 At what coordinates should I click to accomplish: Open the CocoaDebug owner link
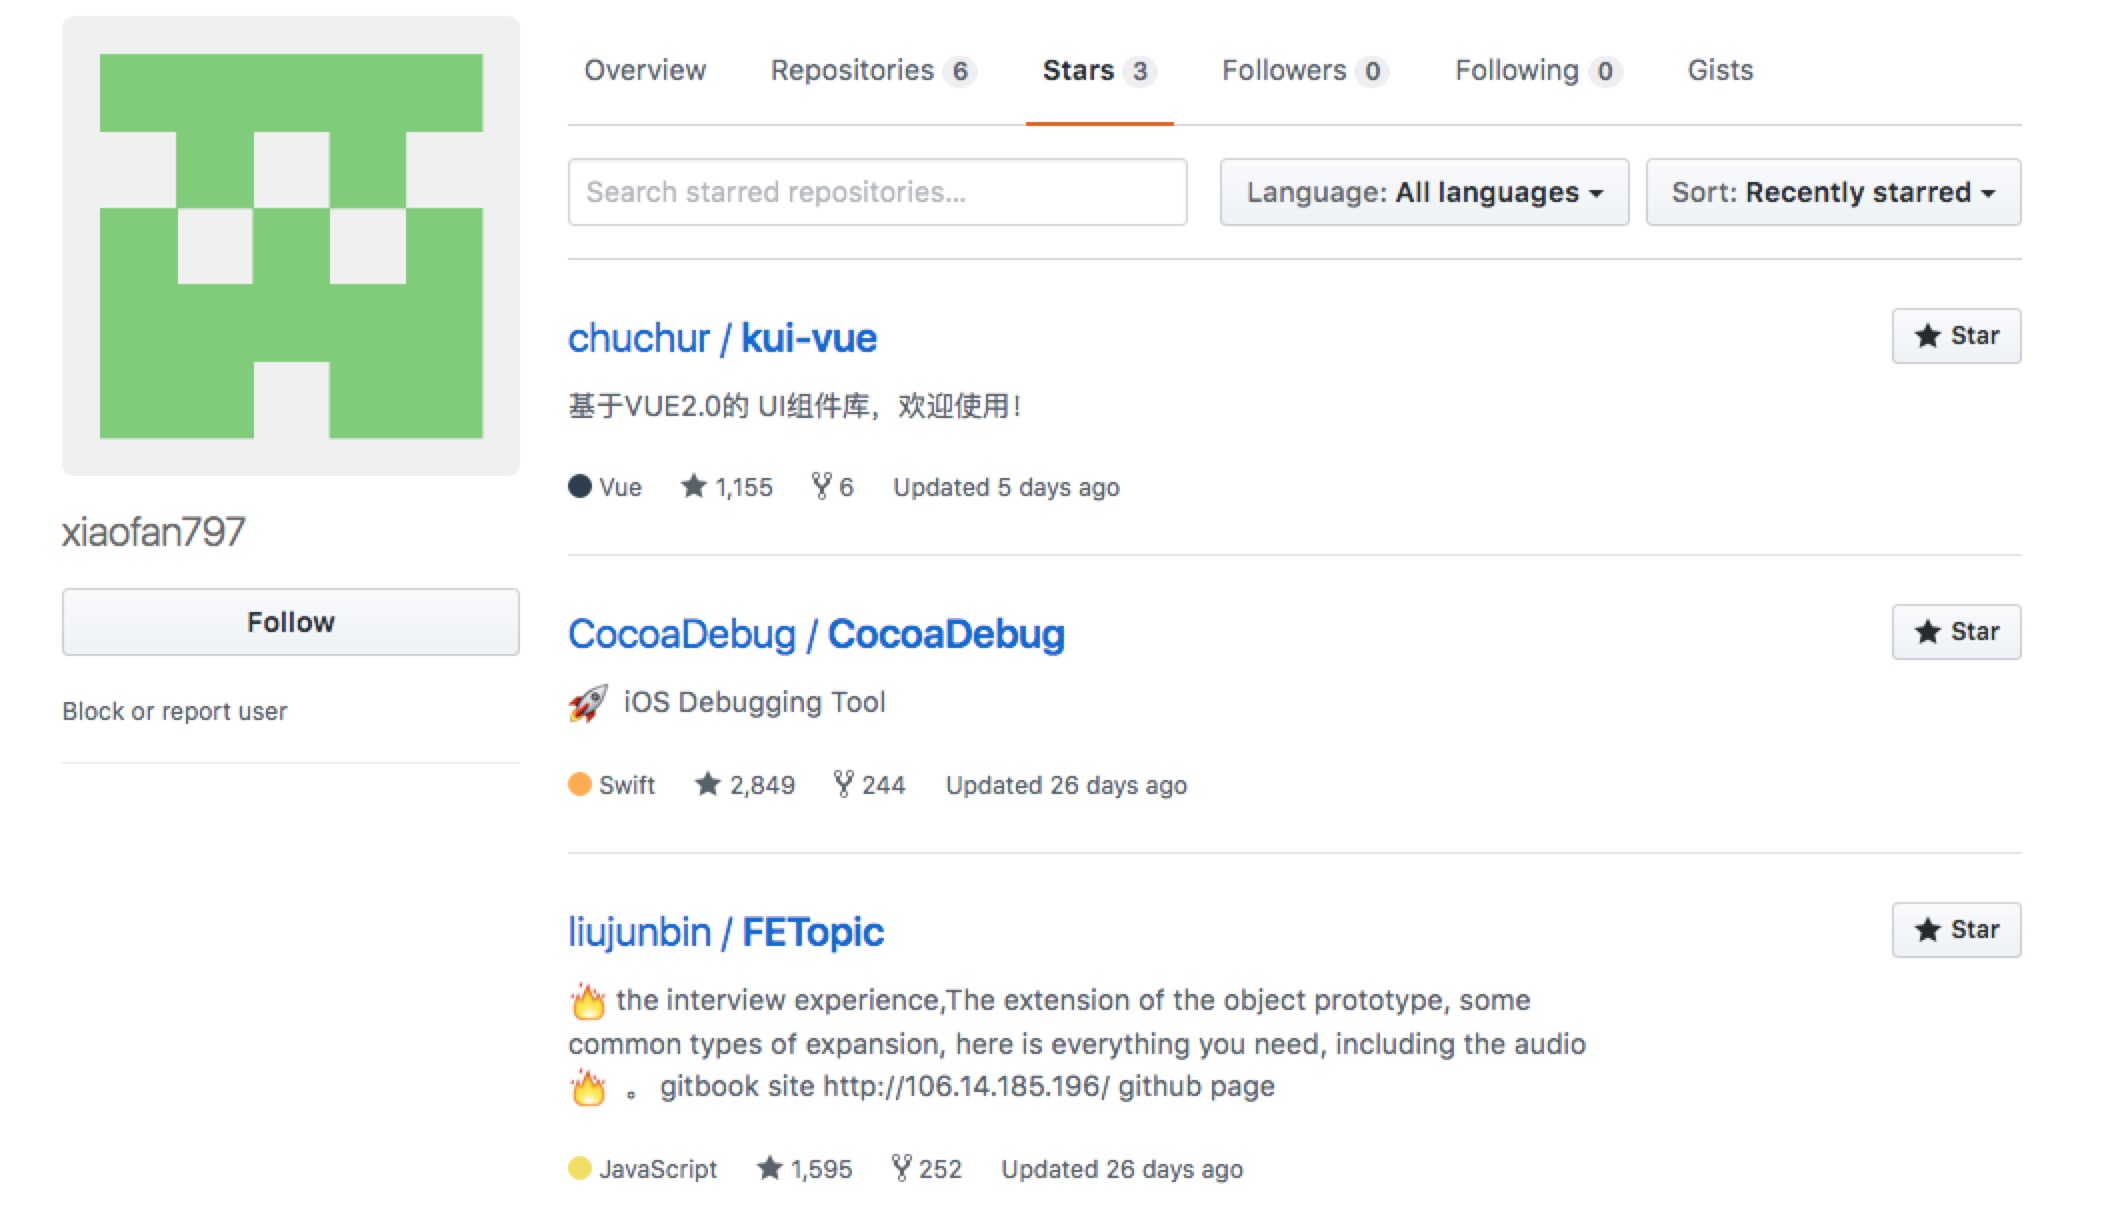682,634
